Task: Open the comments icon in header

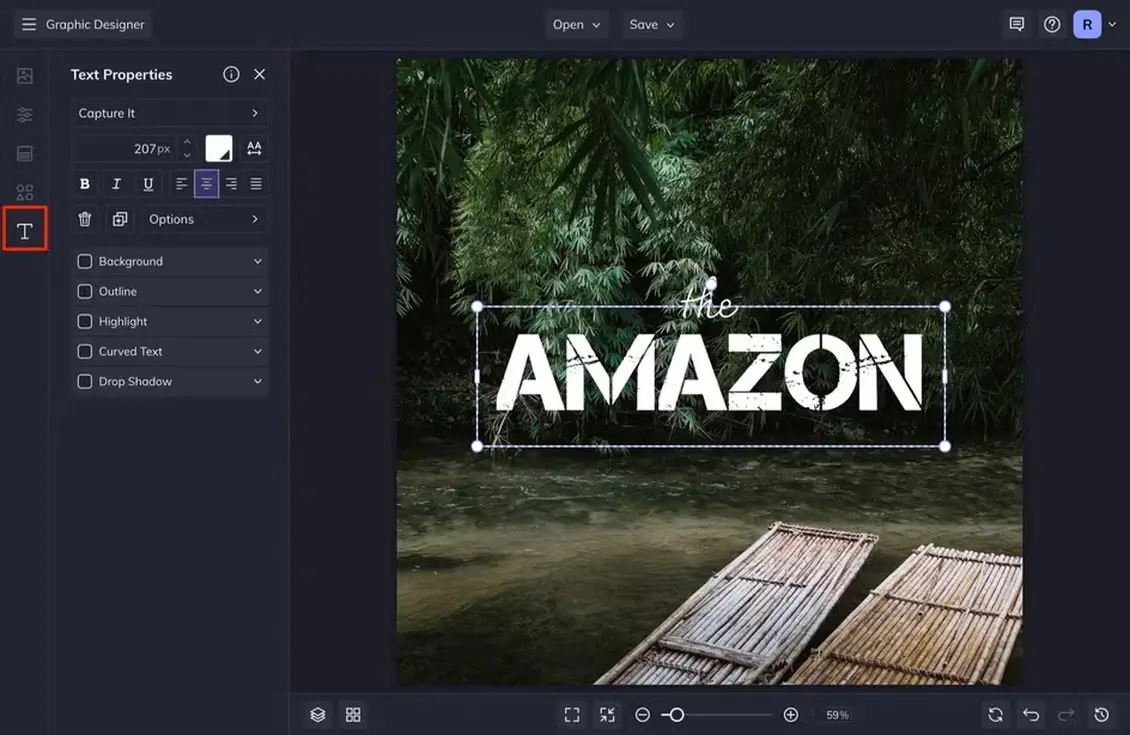Action: click(x=1017, y=25)
